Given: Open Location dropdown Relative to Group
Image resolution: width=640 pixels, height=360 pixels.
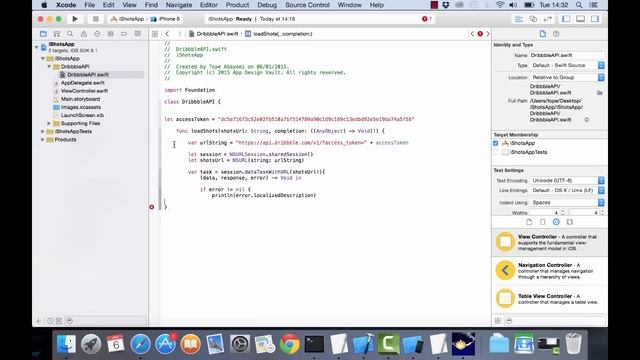Looking at the screenshot, I should [x=567, y=77].
